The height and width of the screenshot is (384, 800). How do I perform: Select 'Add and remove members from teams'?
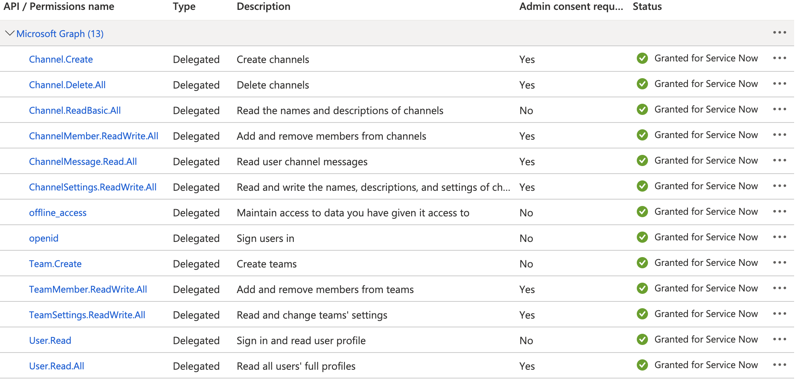pyautogui.click(x=325, y=289)
